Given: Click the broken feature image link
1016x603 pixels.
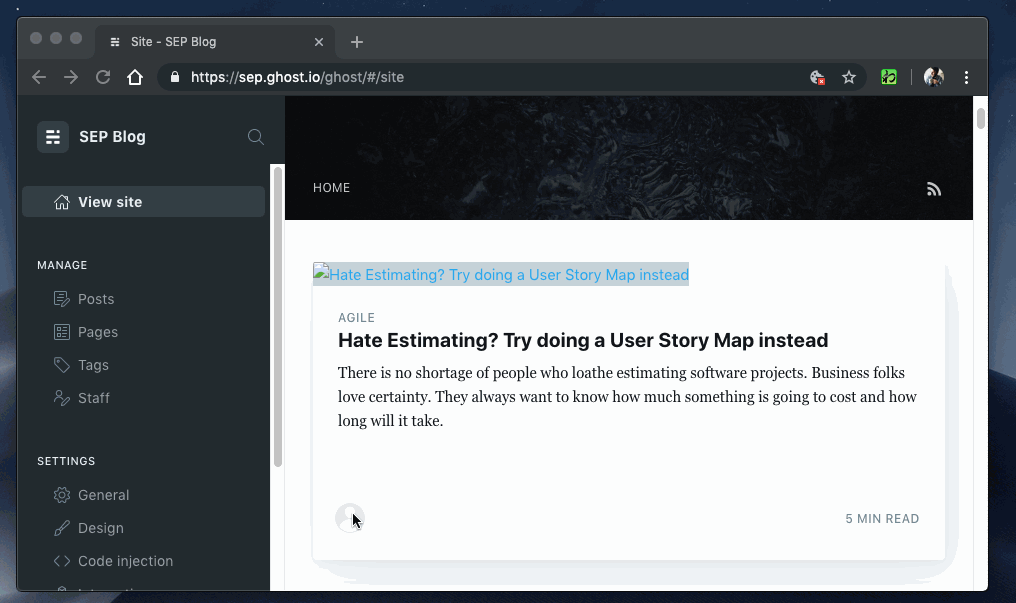Looking at the screenshot, I should [x=501, y=275].
